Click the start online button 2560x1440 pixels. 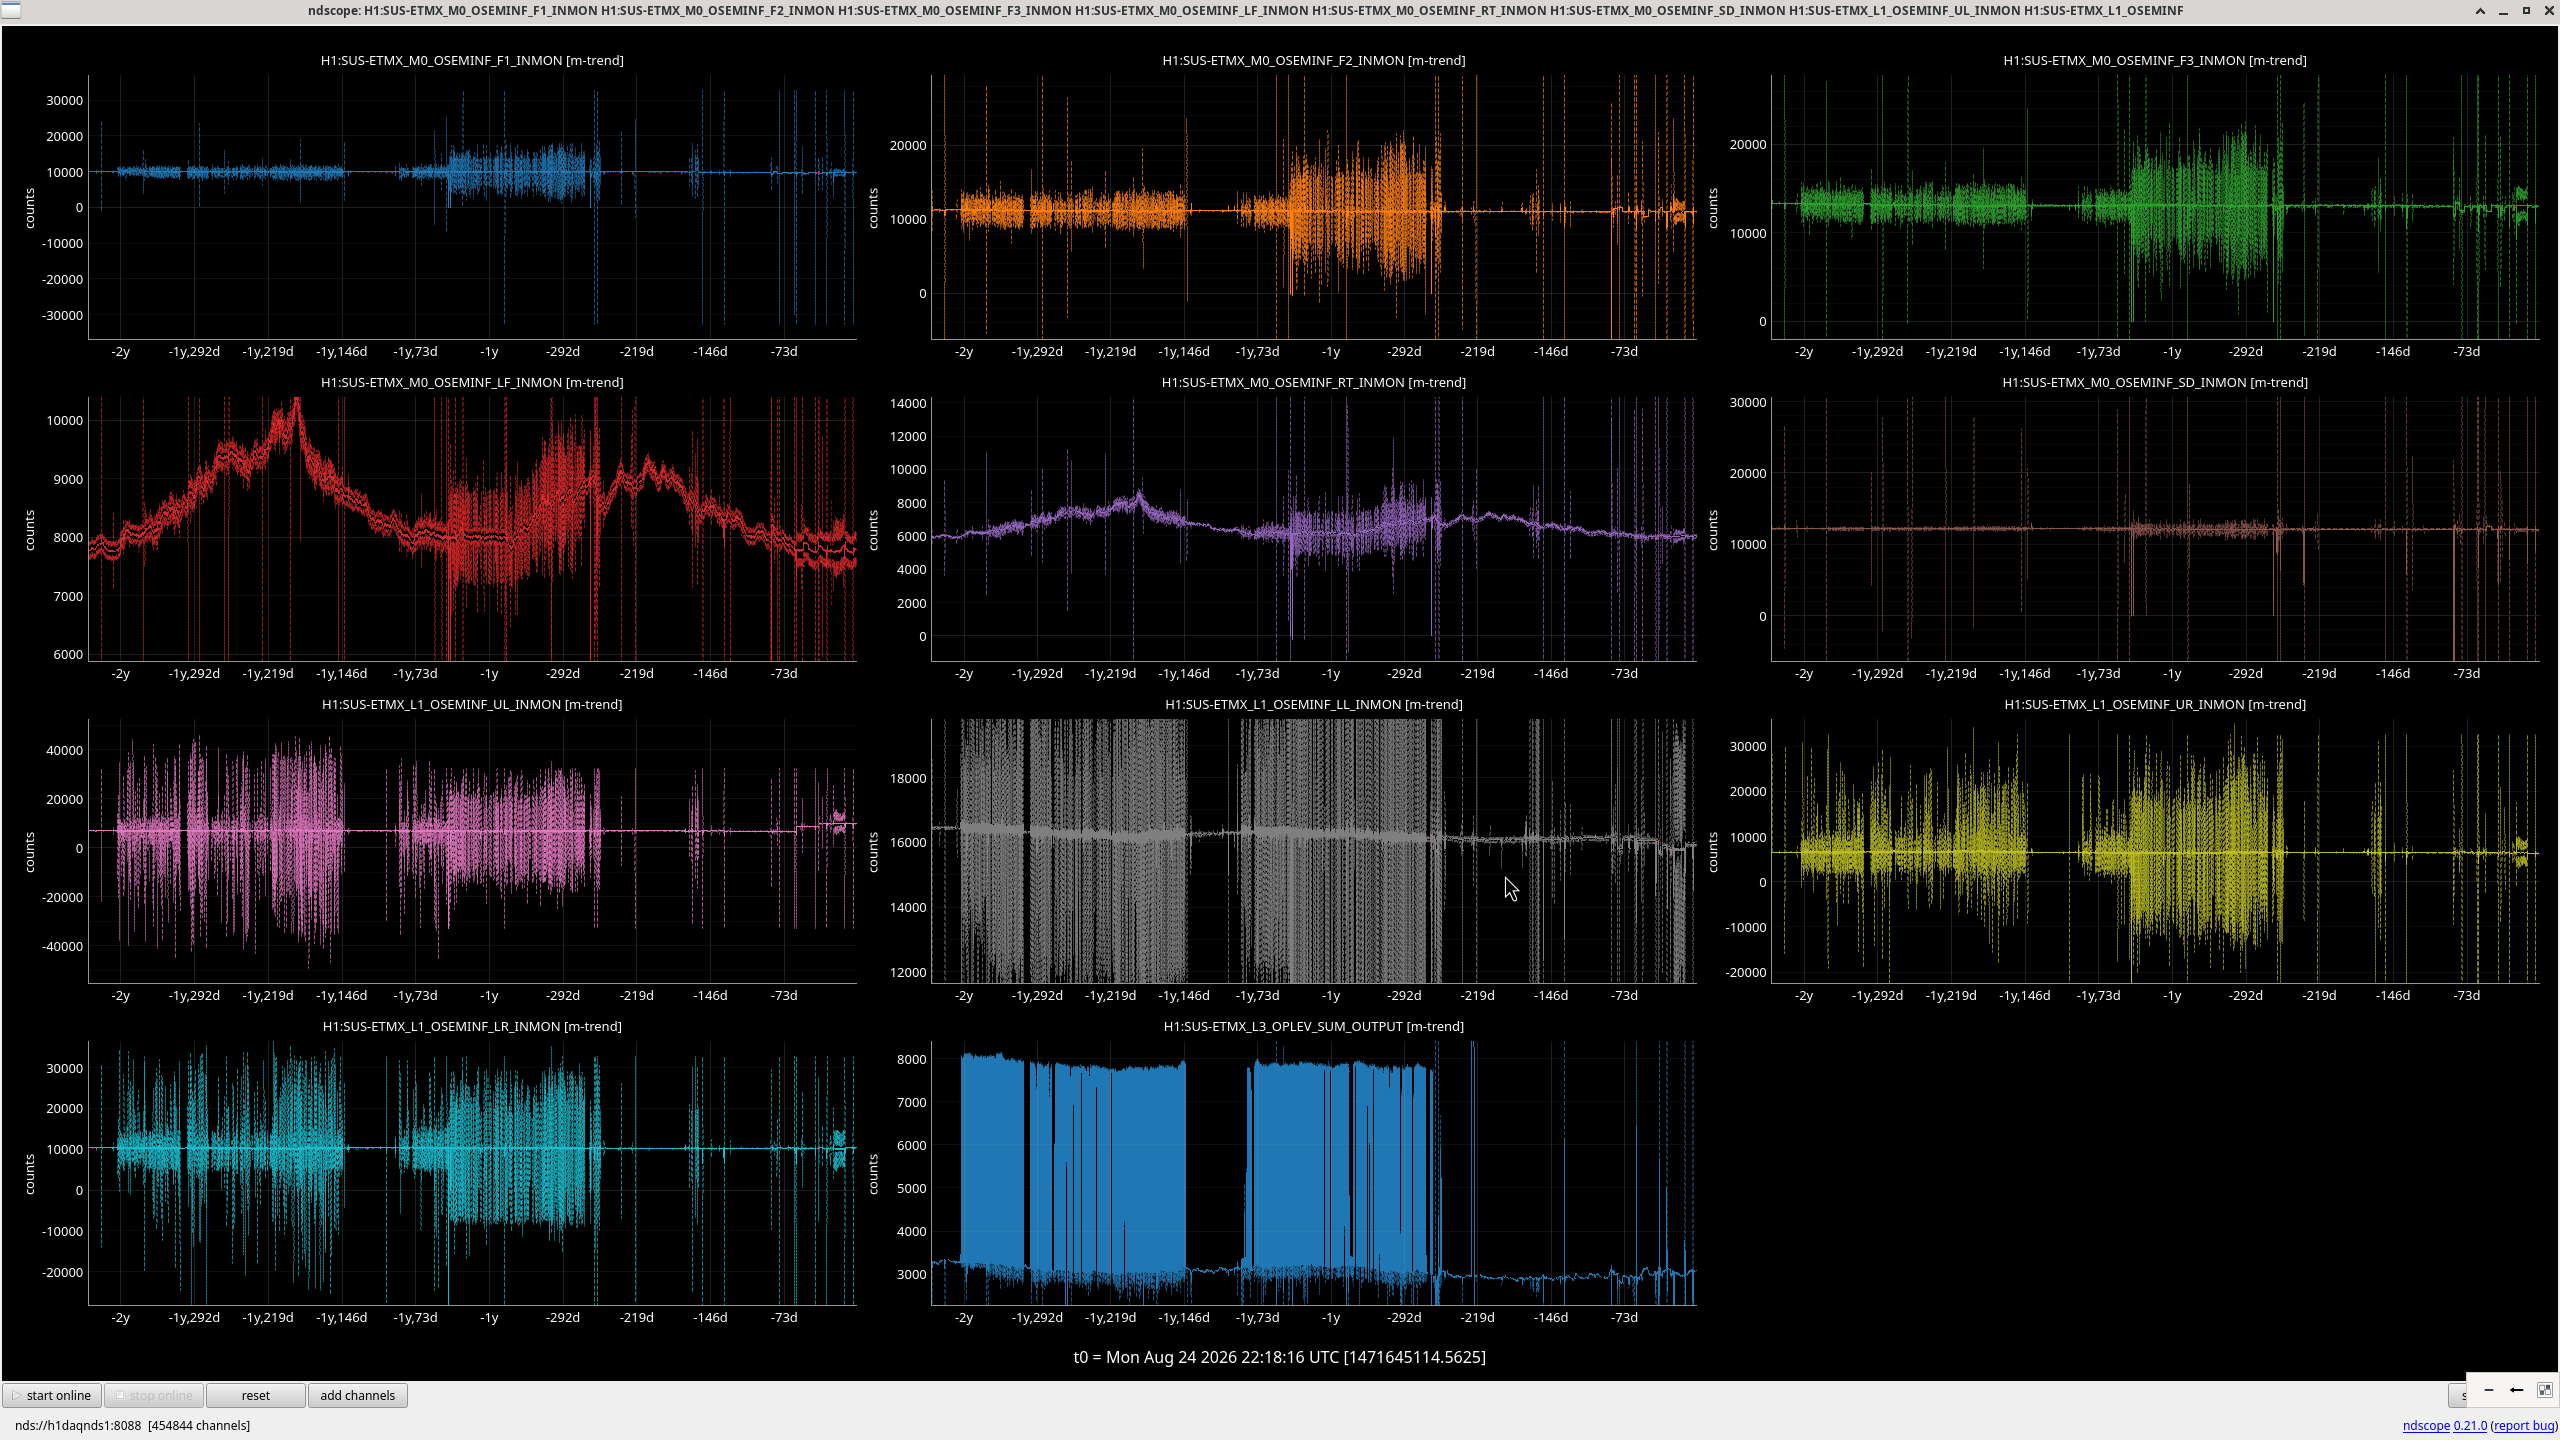coord(52,1395)
